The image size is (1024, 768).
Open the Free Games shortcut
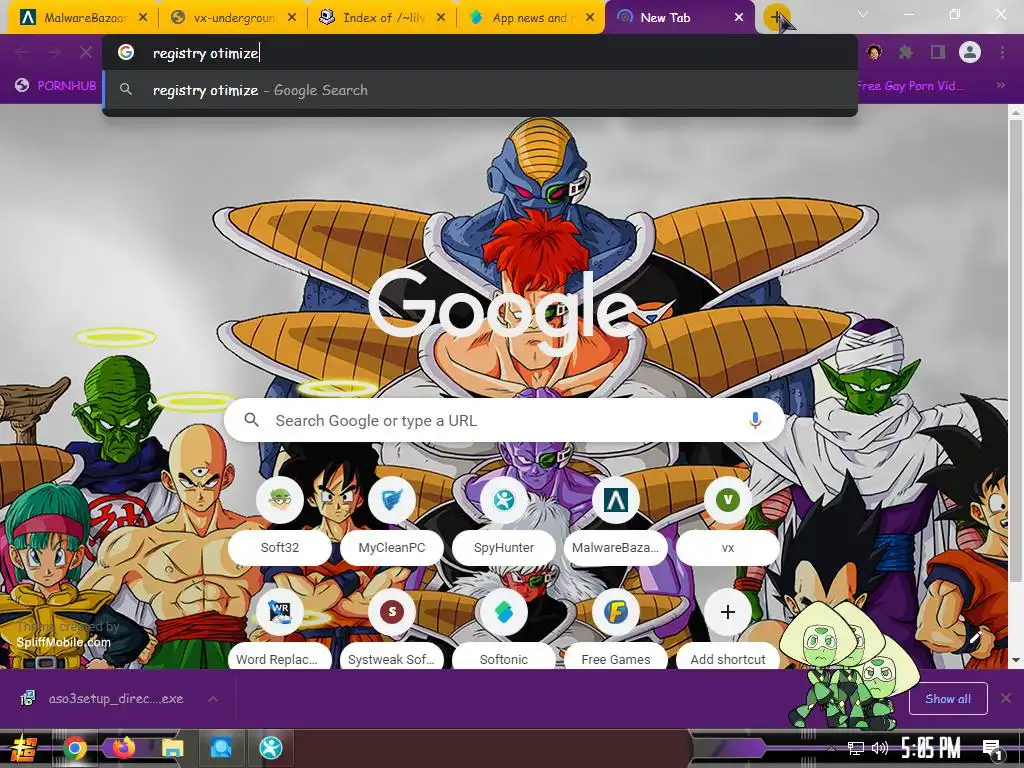(x=616, y=630)
